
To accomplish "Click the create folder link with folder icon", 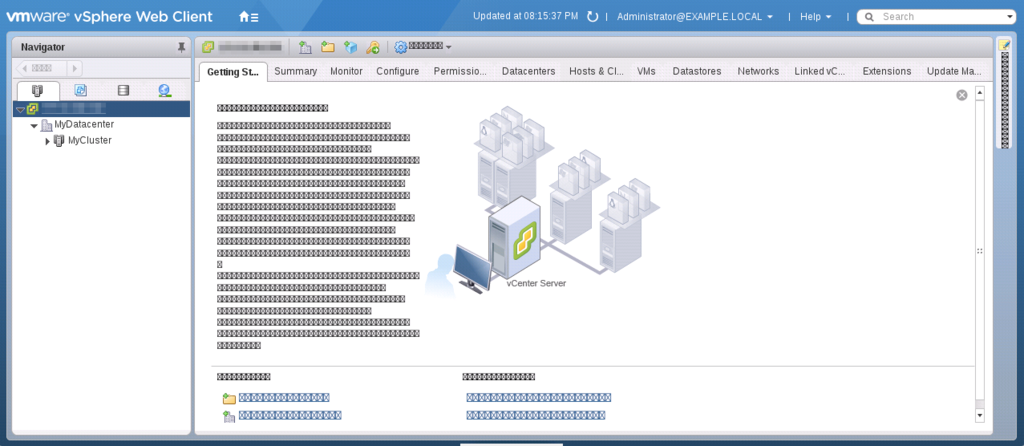I will point(284,398).
